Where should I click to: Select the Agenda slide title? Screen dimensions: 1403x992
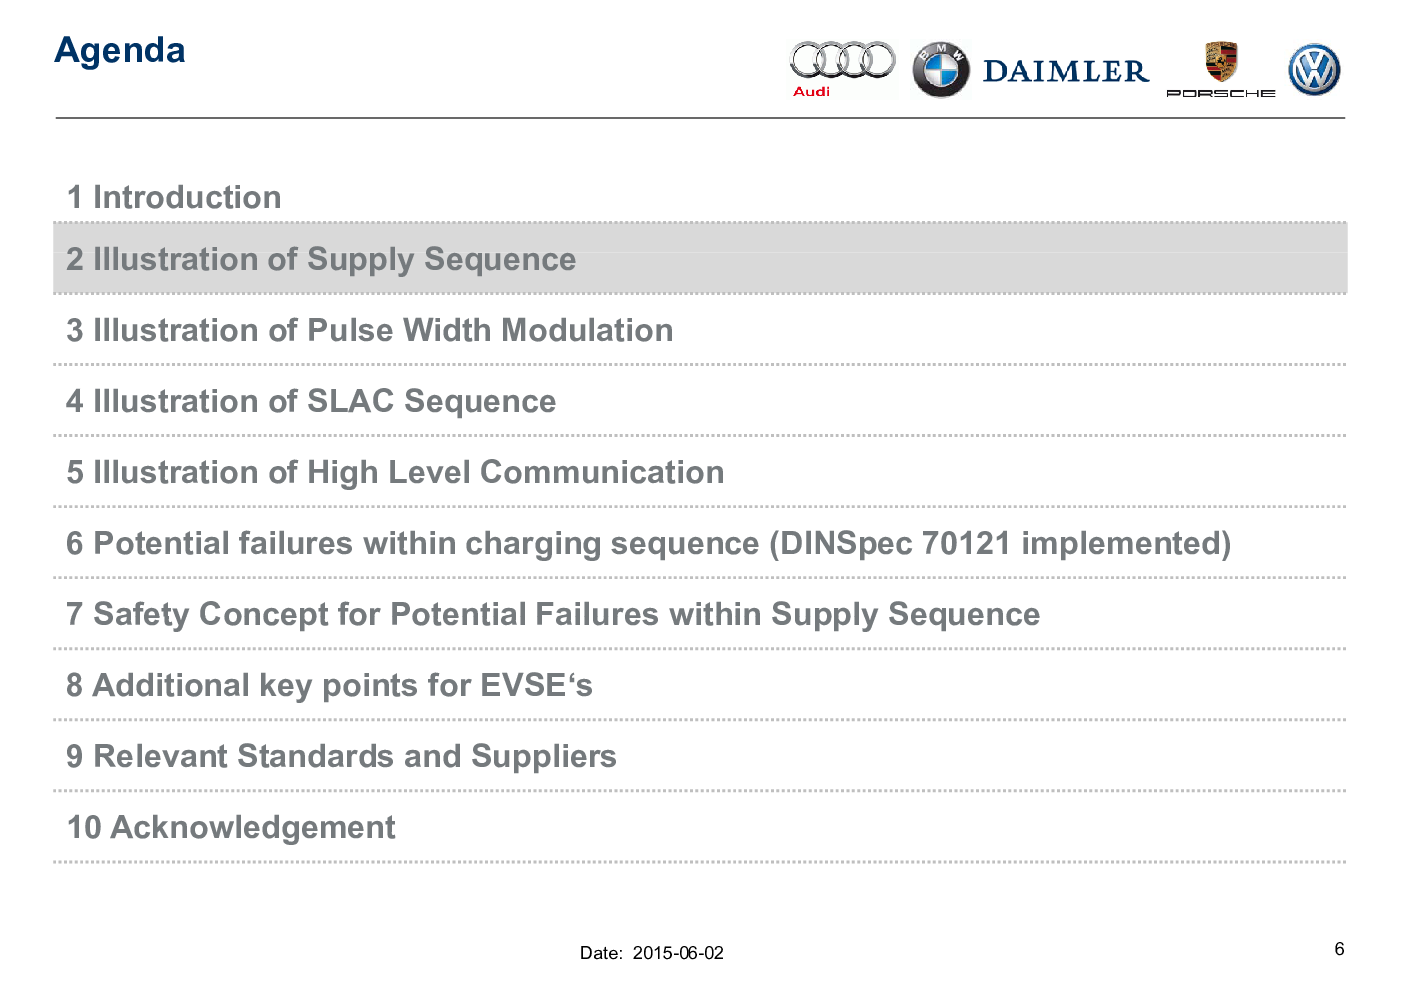click(120, 50)
